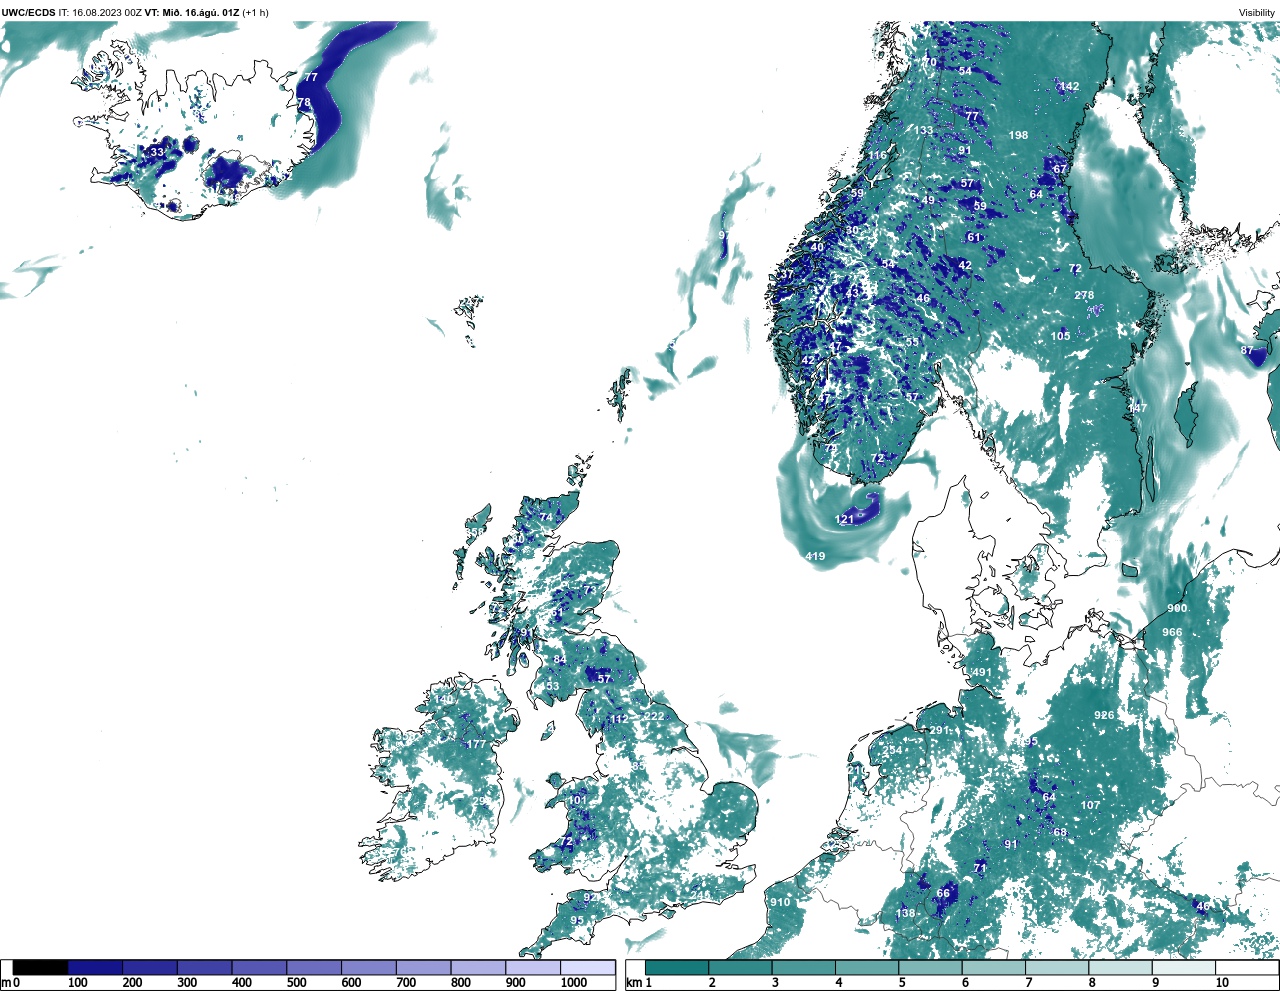Pick the 3–4 km legend color
Viewport: 1280px width, 991px height.
[803, 967]
